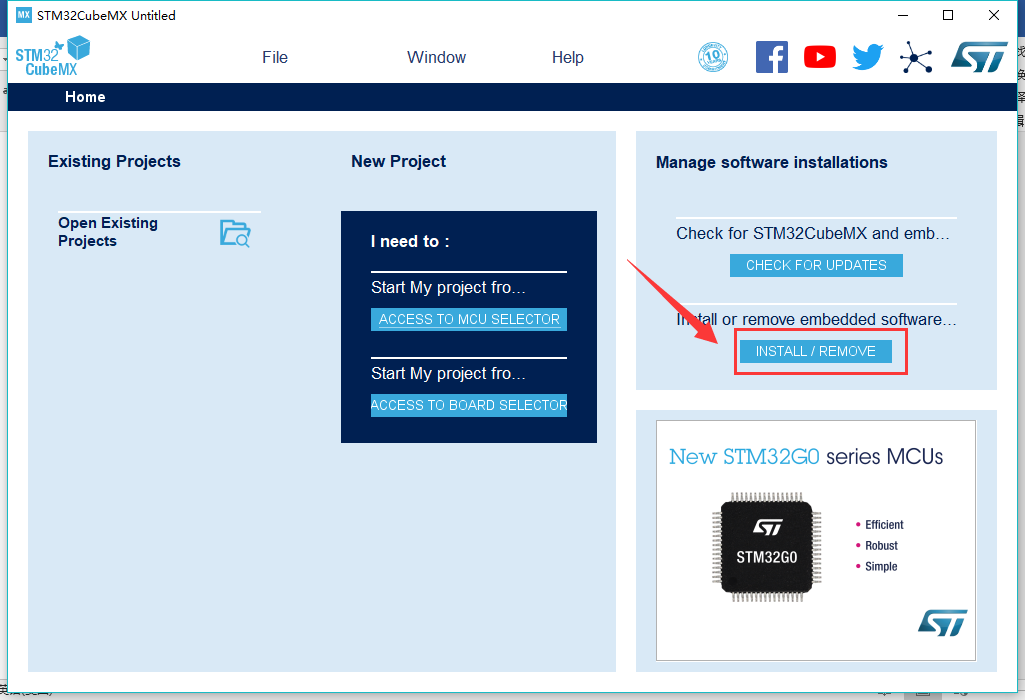This screenshot has width=1025, height=700.
Task: Click the 'Existing Projects' heading
Action: 114,161
